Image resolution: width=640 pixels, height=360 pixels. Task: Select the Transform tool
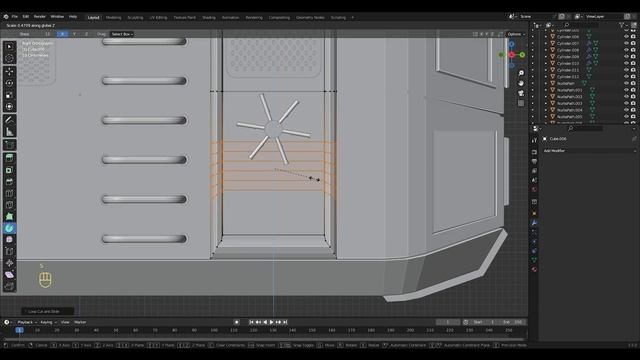pos(9,107)
